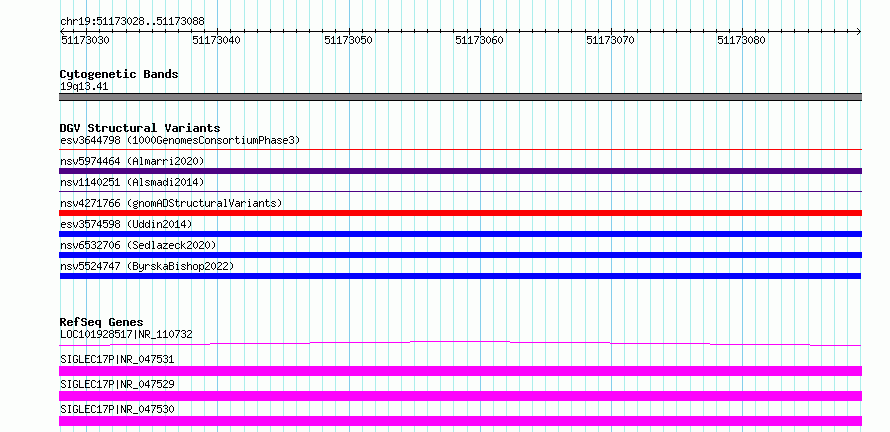The height and width of the screenshot is (432, 890).
Task: Click the thick purple nsv5974464 variant bar
Action: [460, 171]
